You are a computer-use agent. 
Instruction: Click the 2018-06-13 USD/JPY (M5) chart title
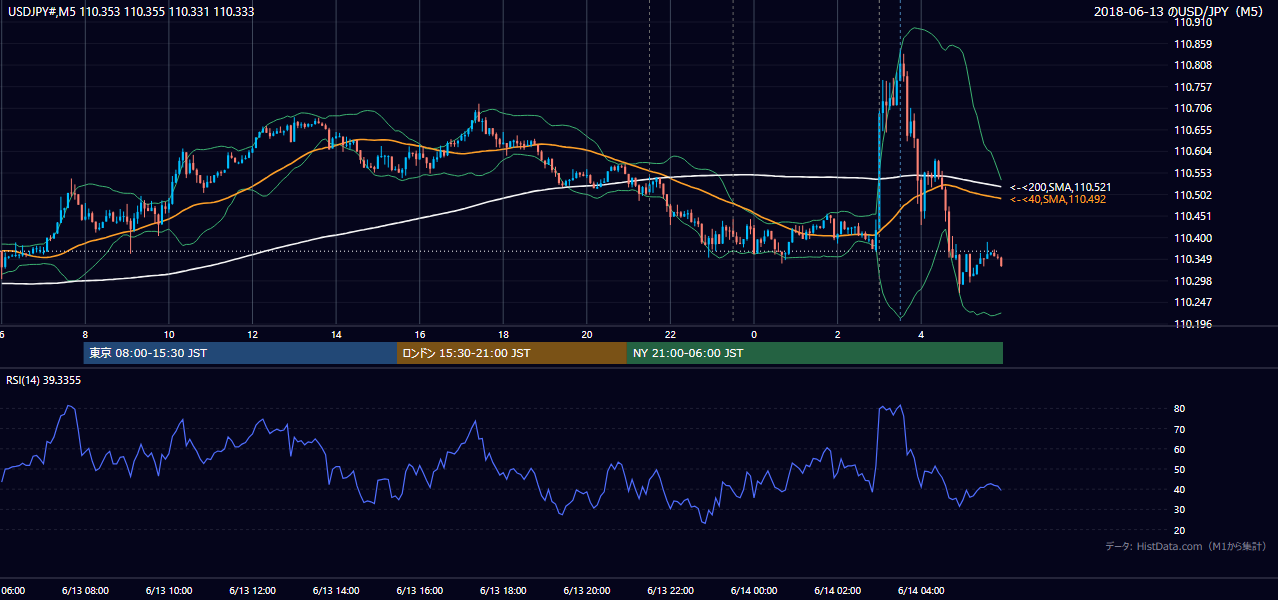click(x=1180, y=11)
